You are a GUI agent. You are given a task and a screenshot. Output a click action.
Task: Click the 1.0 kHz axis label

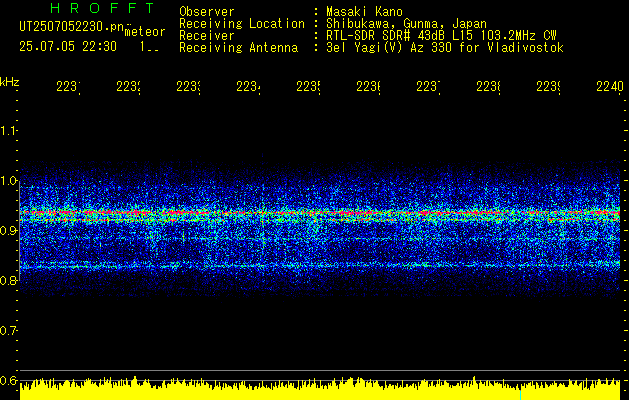[x=8, y=181]
